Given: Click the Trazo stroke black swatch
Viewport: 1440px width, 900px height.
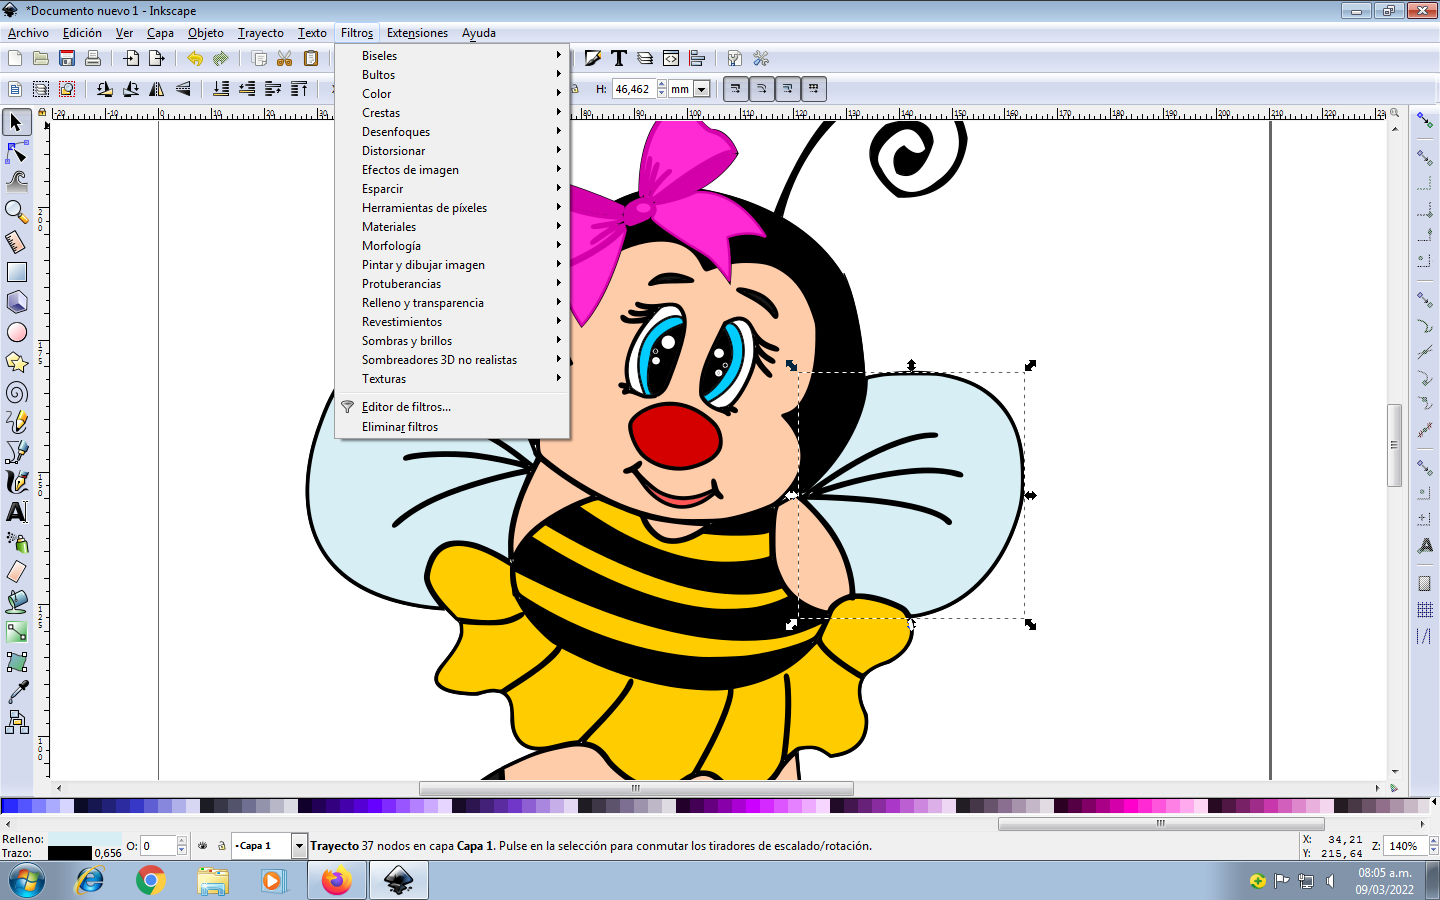Looking at the screenshot, I should point(70,853).
